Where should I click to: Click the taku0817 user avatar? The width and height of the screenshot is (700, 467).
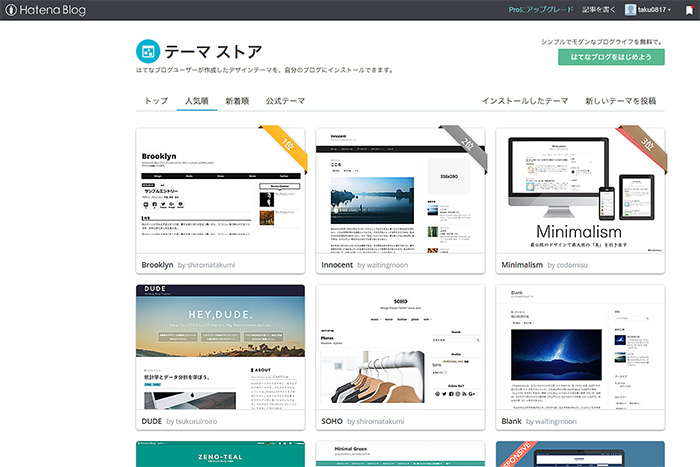click(x=629, y=10)
